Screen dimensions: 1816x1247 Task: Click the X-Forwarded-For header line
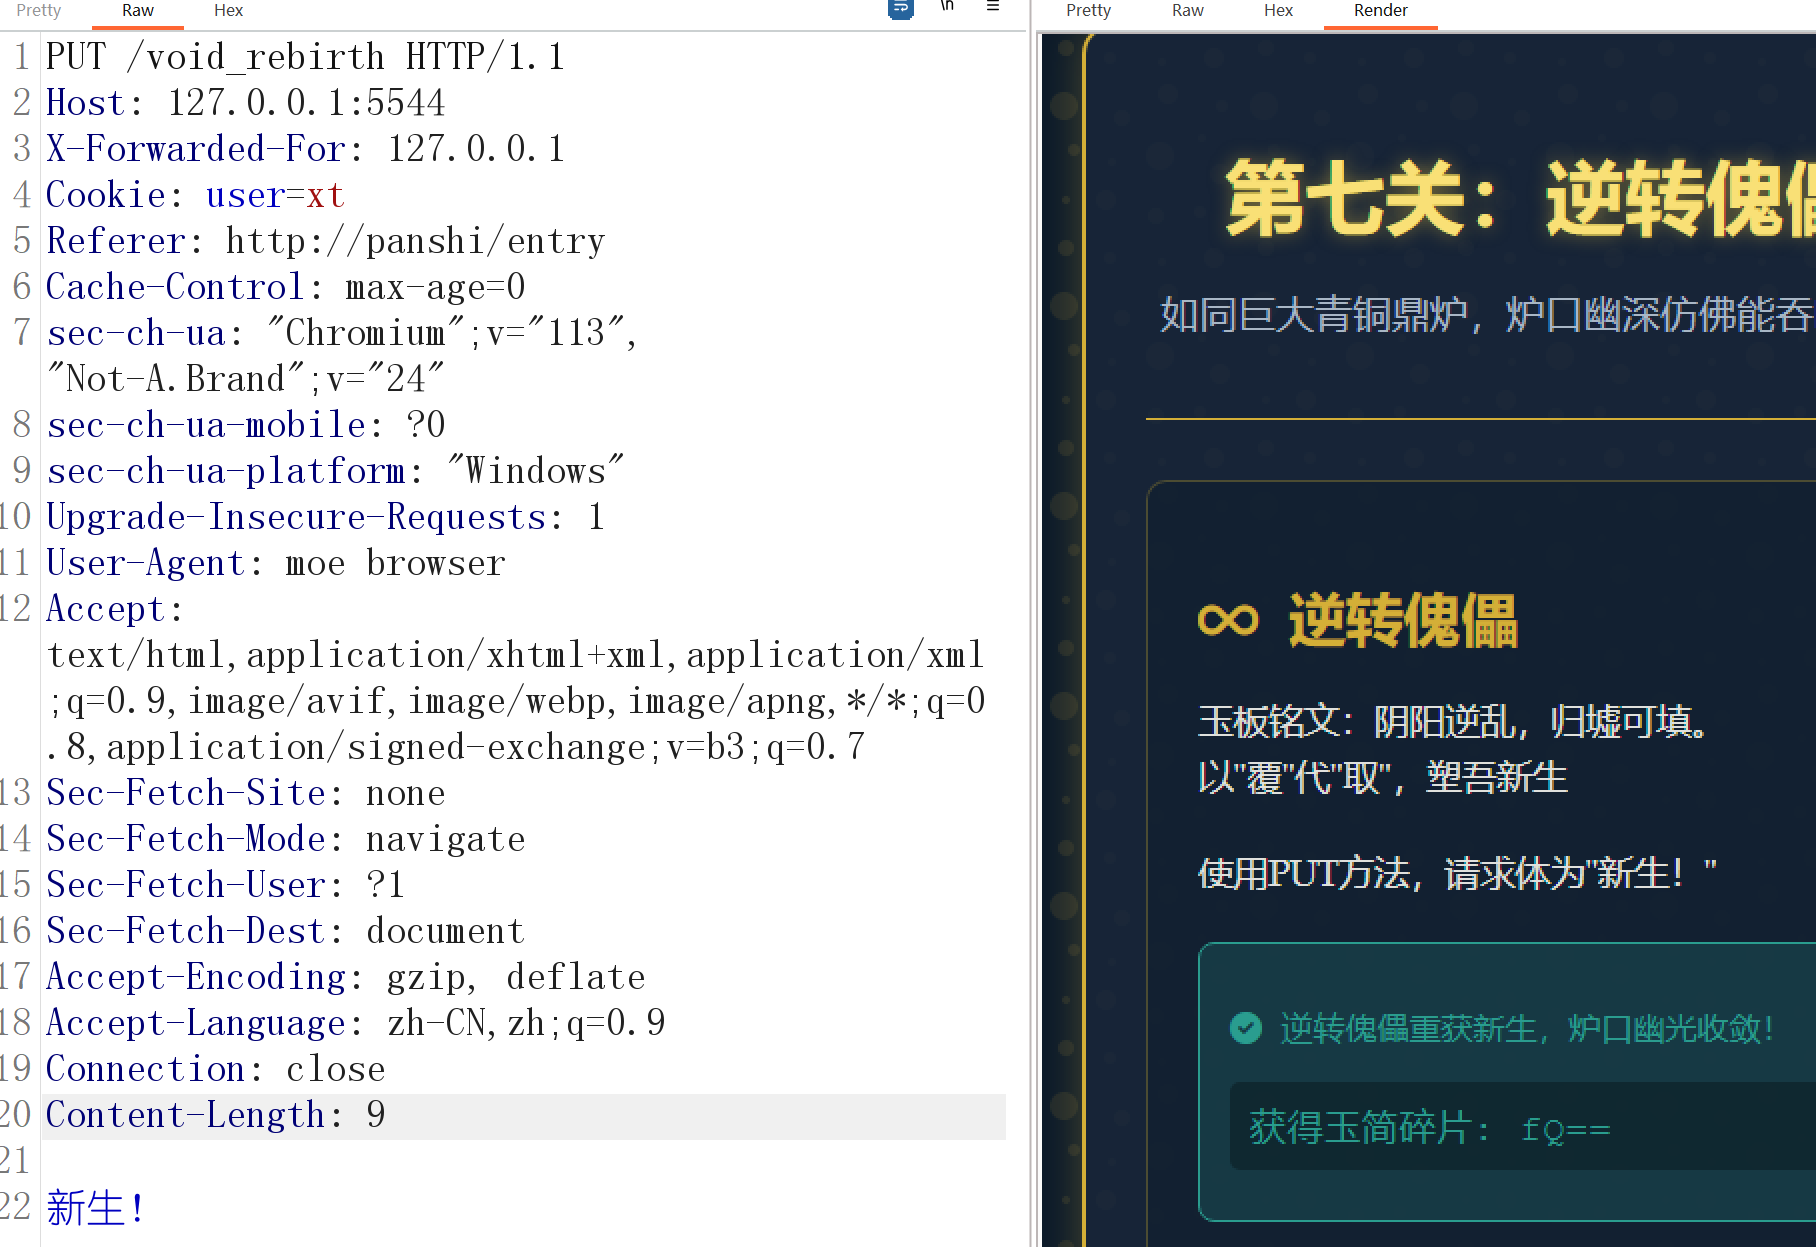tap(305, 149)
